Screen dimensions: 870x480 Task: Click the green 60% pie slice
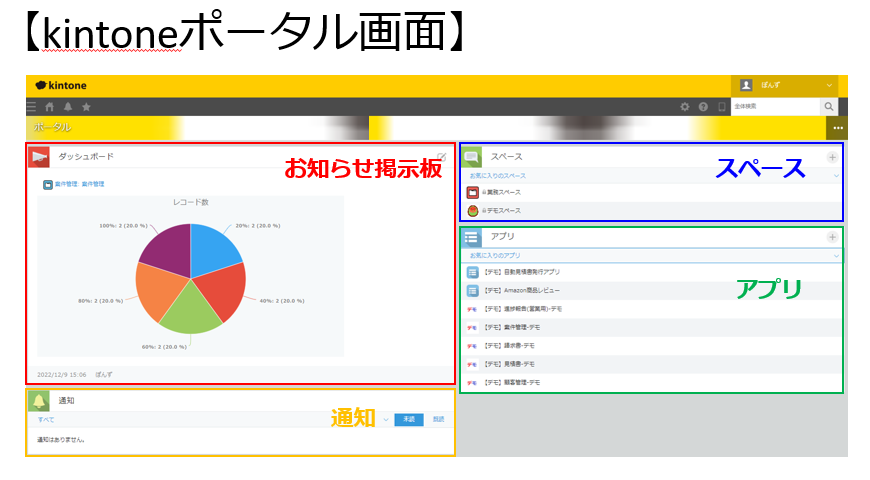pos(191,314)
